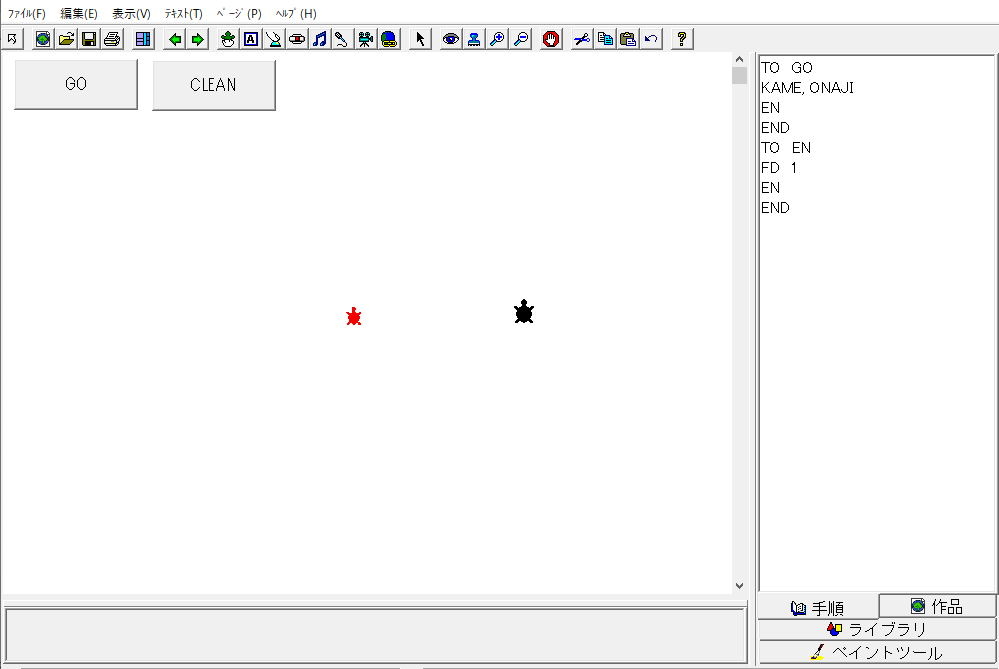Insert a text box with the A icon
This screenshot has width=999, height=669.
[251, 39]
